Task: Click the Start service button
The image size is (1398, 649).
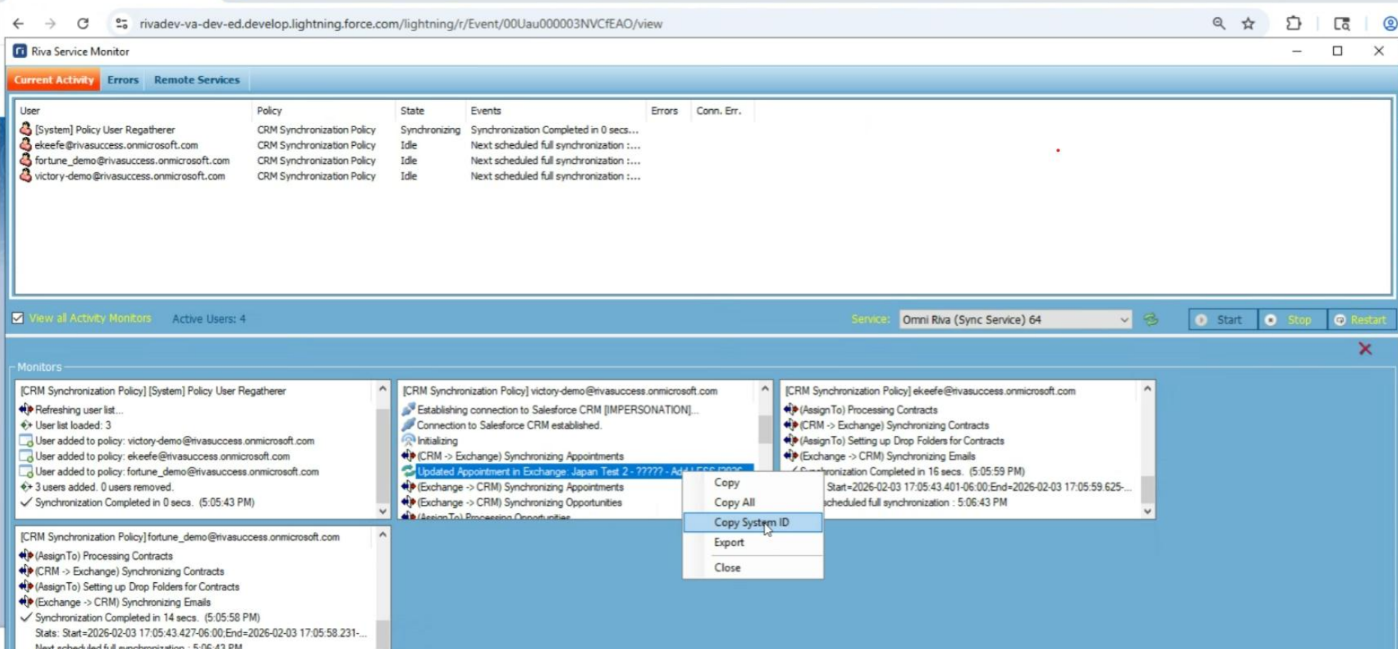Action: pos(1222,320)
